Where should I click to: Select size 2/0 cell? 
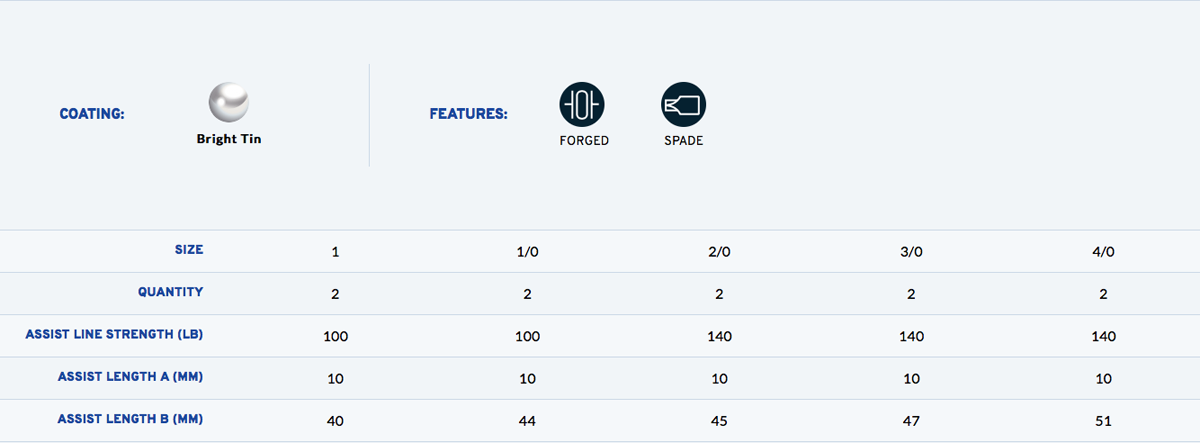coord(719,252)
